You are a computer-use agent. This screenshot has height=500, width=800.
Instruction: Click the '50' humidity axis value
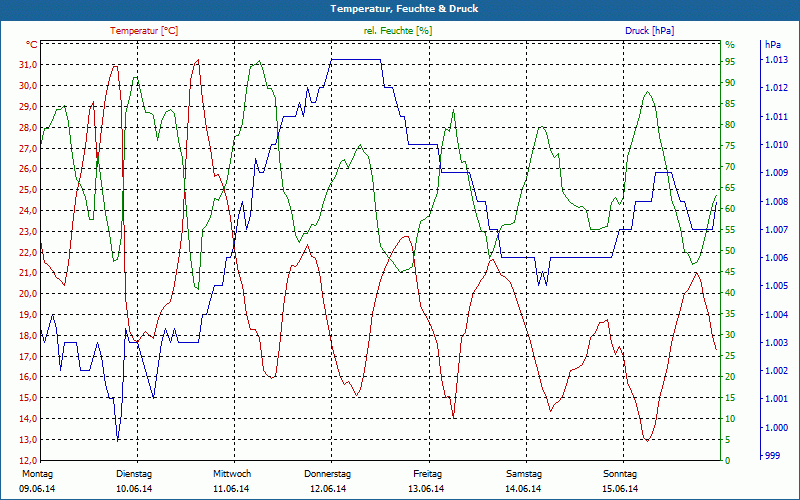730,251
